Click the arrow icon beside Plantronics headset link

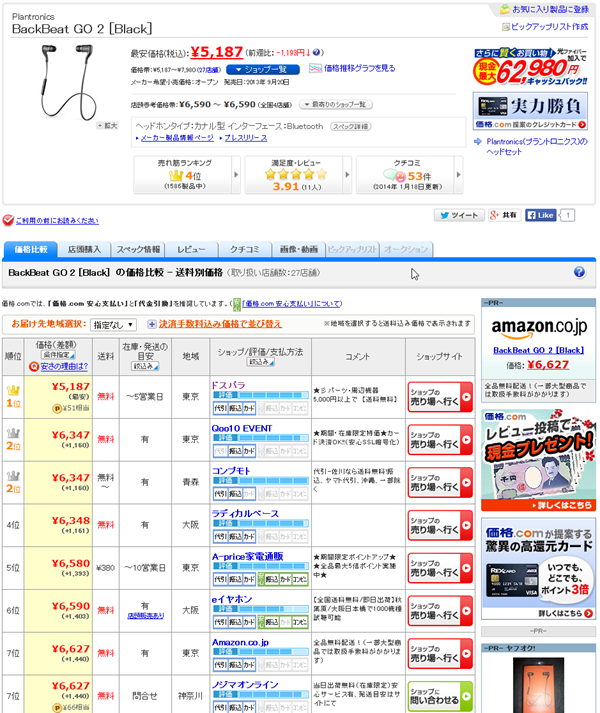(478, 142)
